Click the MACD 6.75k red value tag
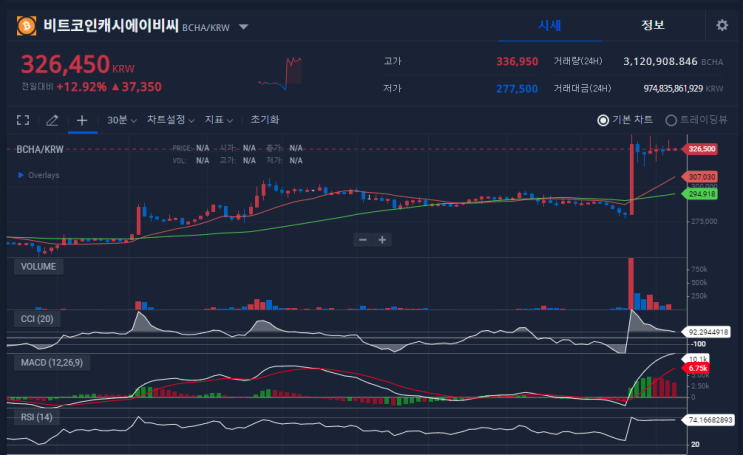This screenshot has width=743, height=455. point(697,368)
